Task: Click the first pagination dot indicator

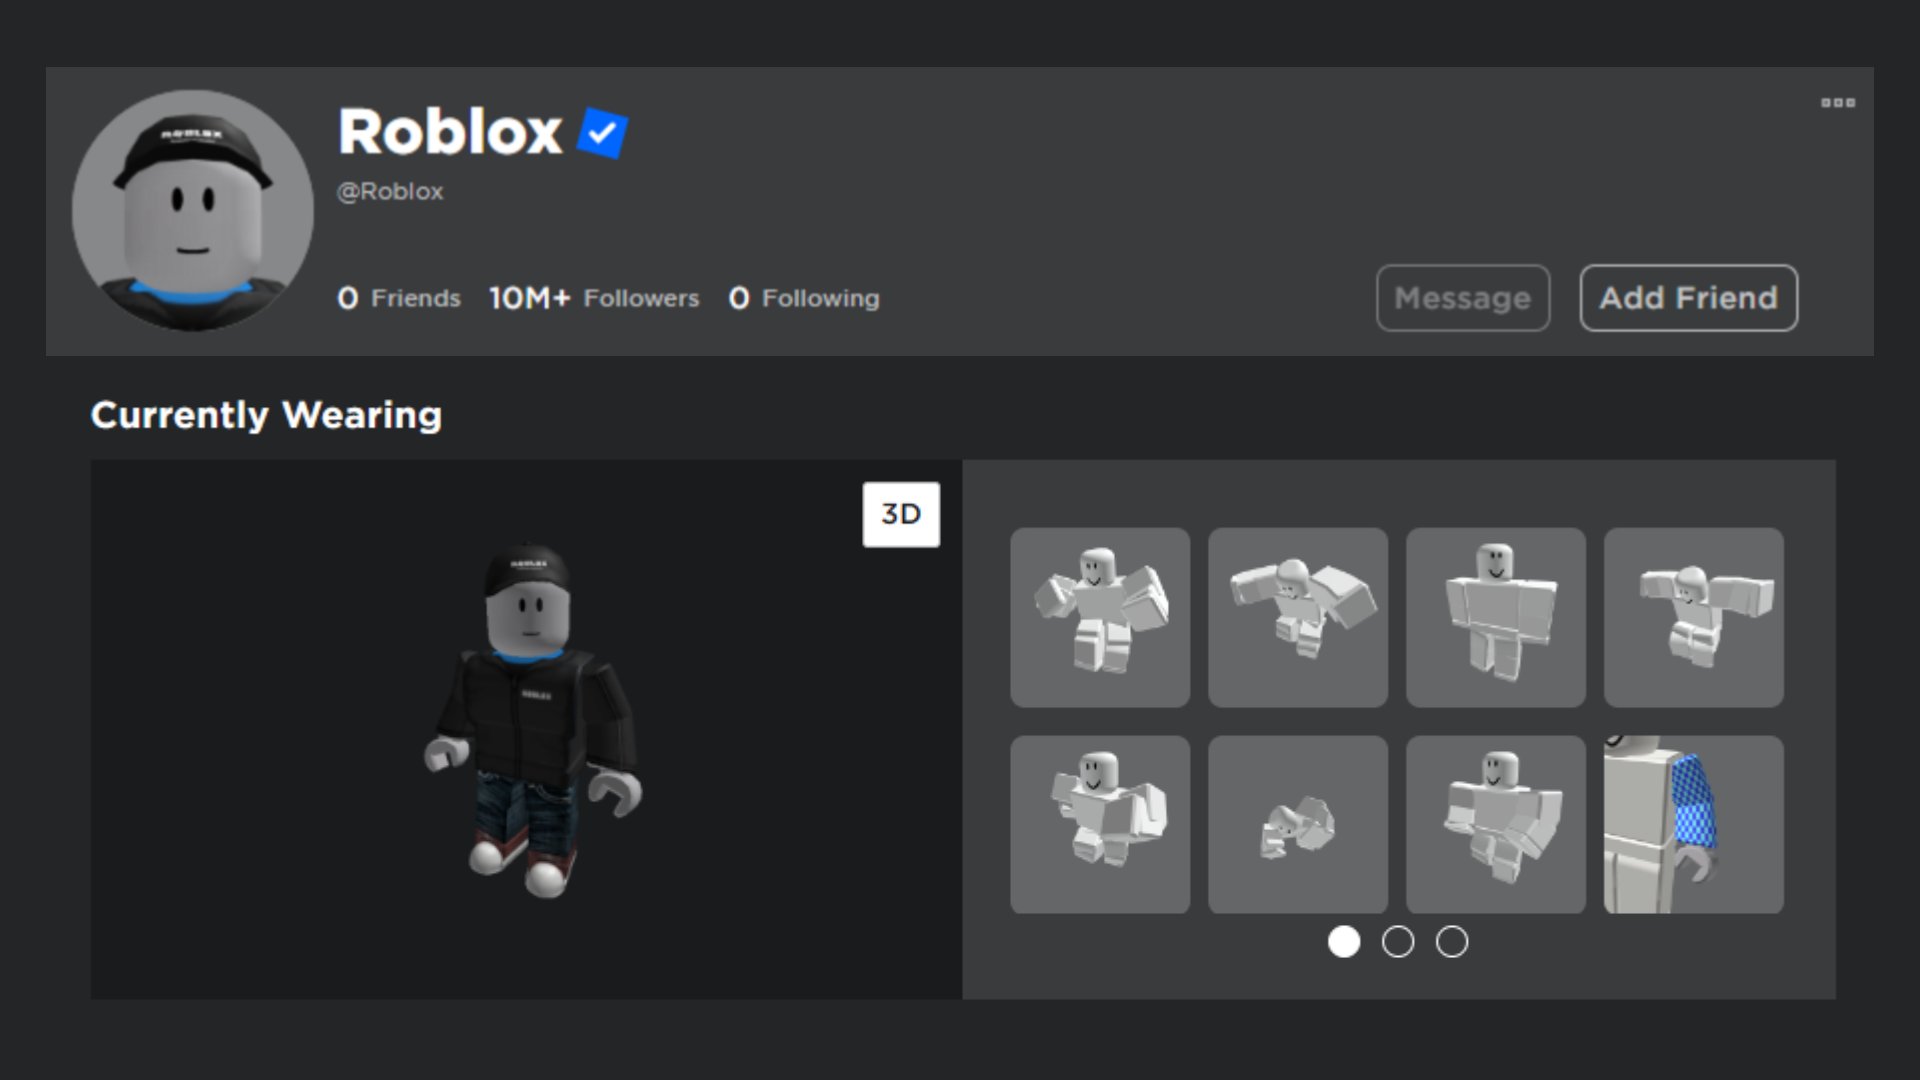Action: 1344,942
